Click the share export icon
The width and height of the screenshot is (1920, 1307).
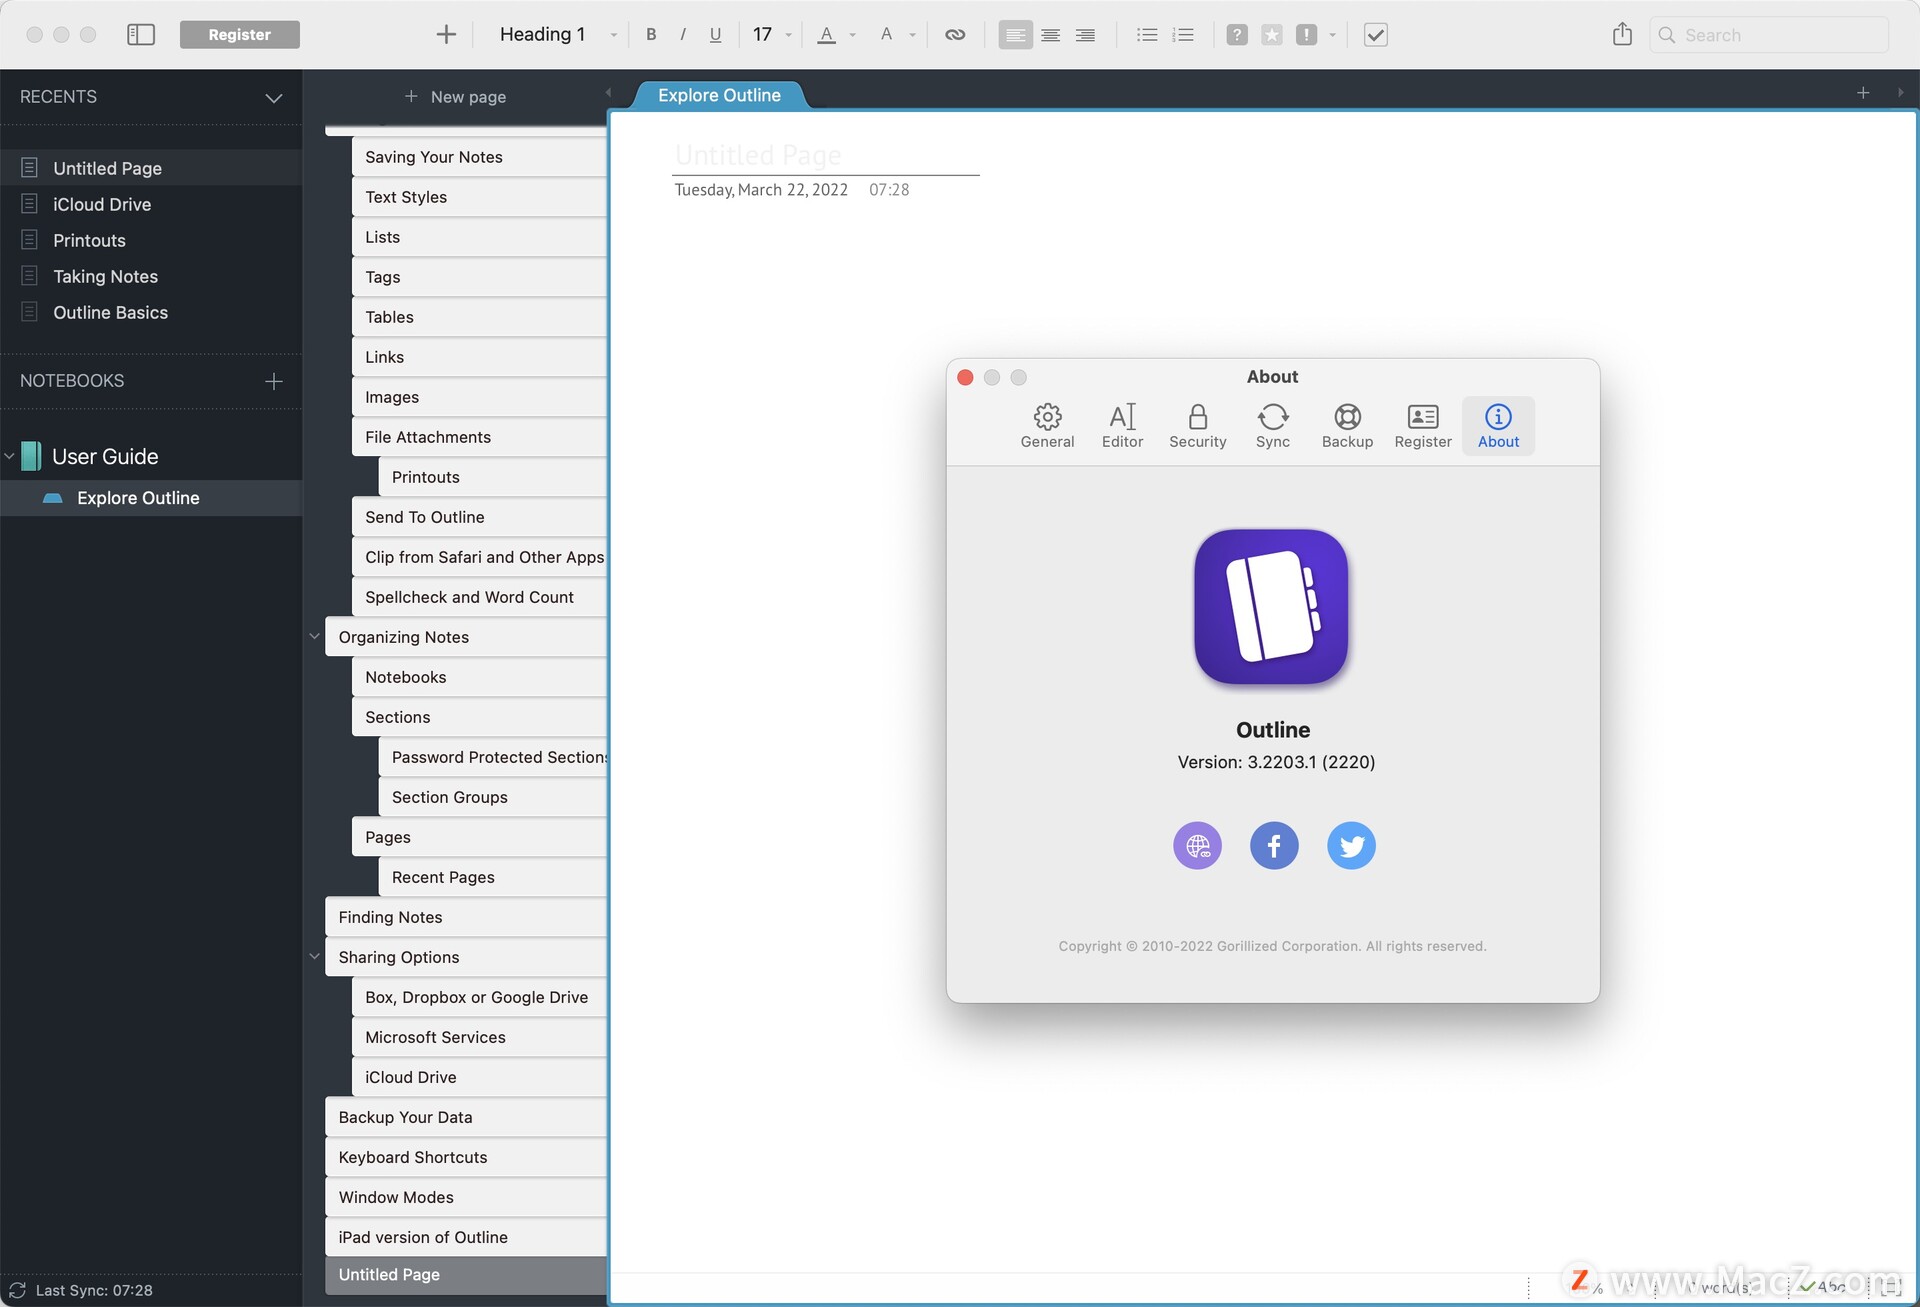point(1622,35)
